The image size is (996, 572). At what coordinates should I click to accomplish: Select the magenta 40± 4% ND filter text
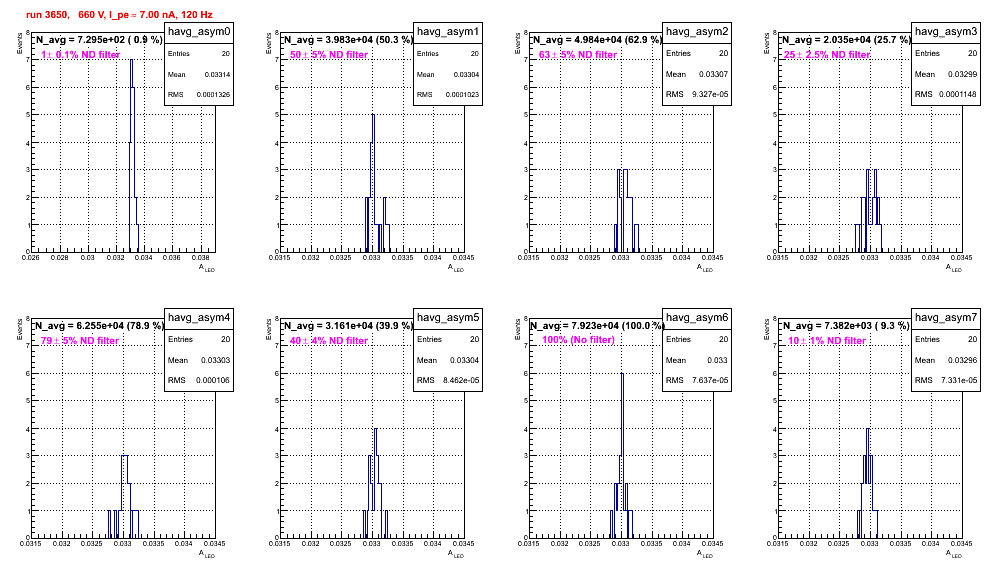click(329, 341)
